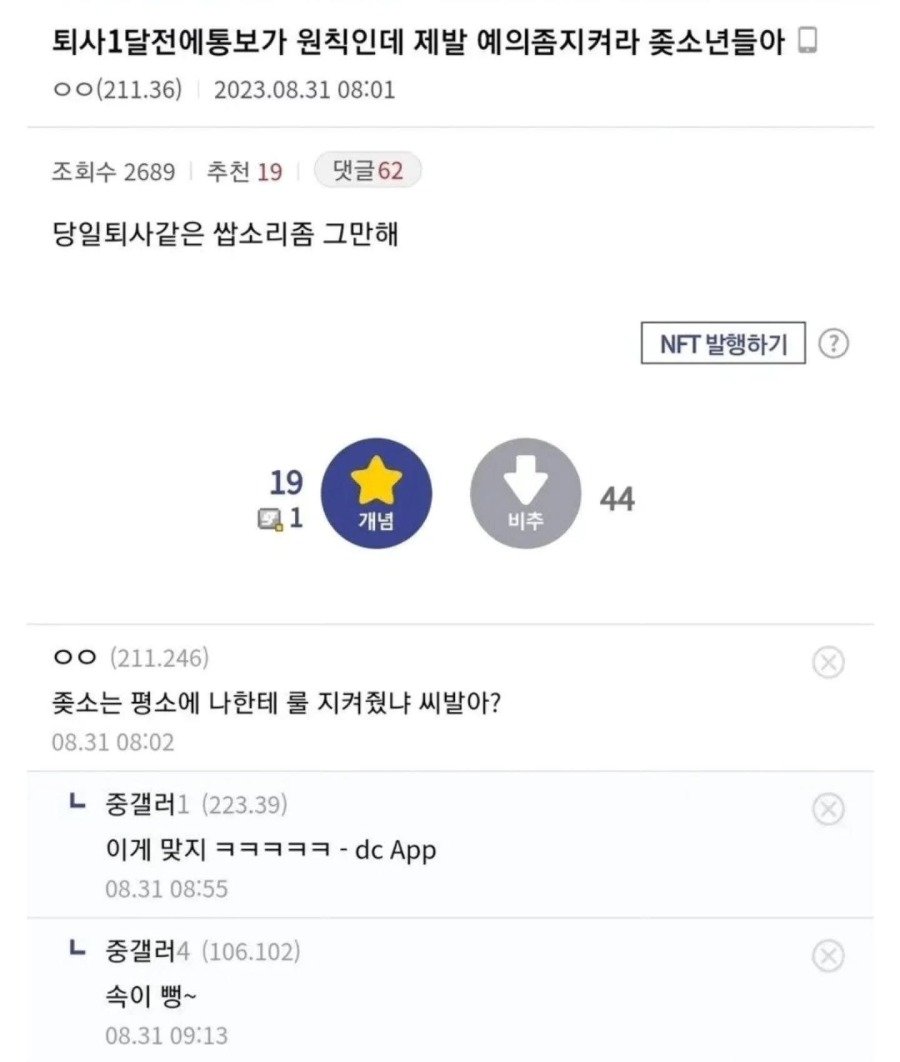
Task: Remove 중갤러1's reply using its X icon
Action: (828, 808)
